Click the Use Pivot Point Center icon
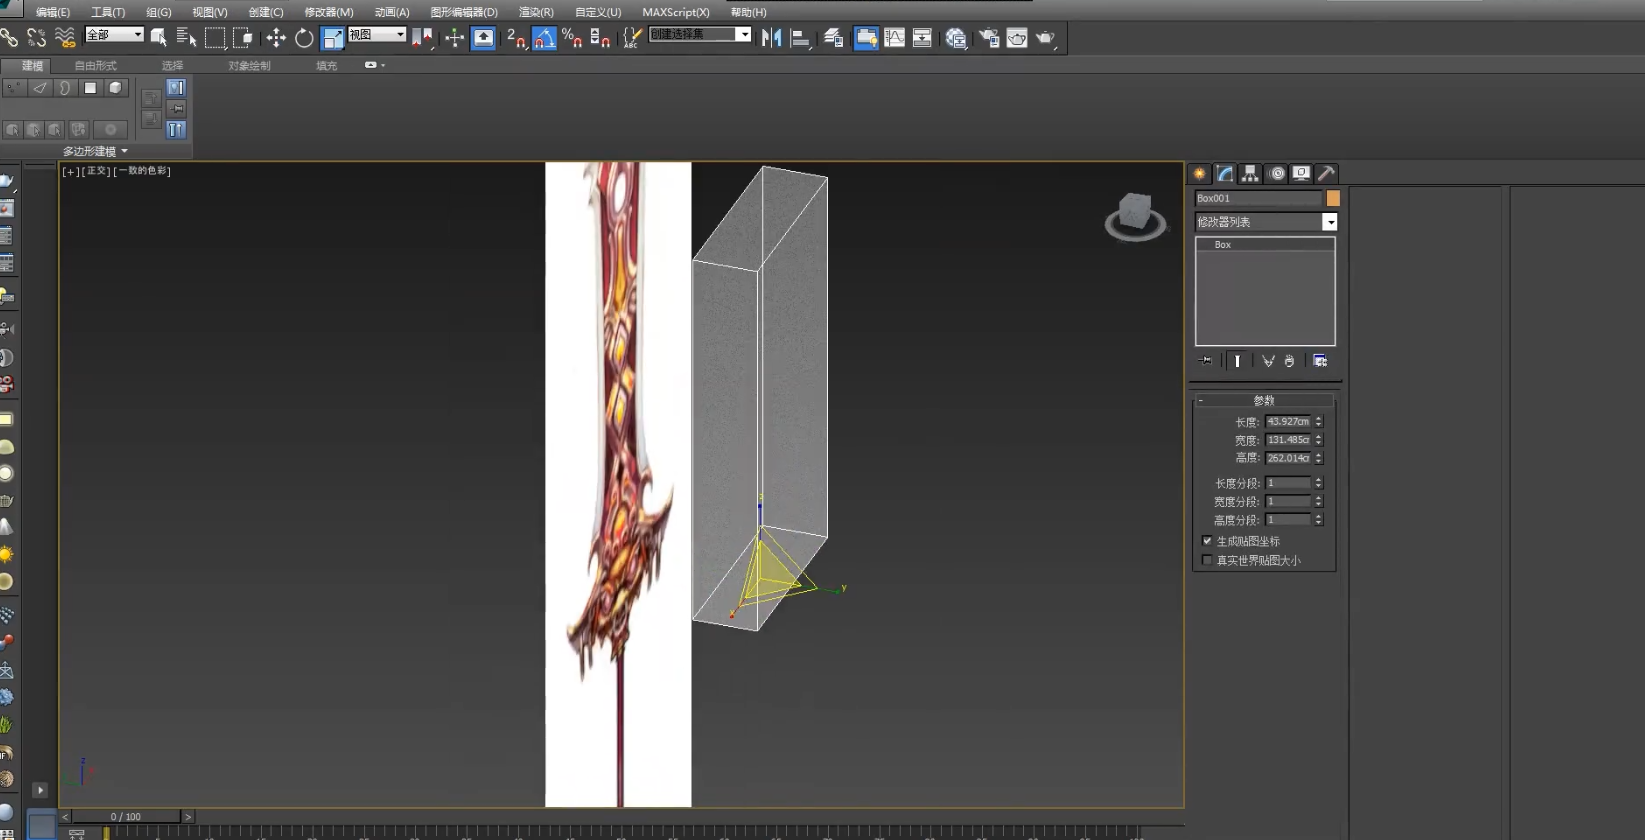The width and height of the screenshot is (1645, 840). (423, 38)
